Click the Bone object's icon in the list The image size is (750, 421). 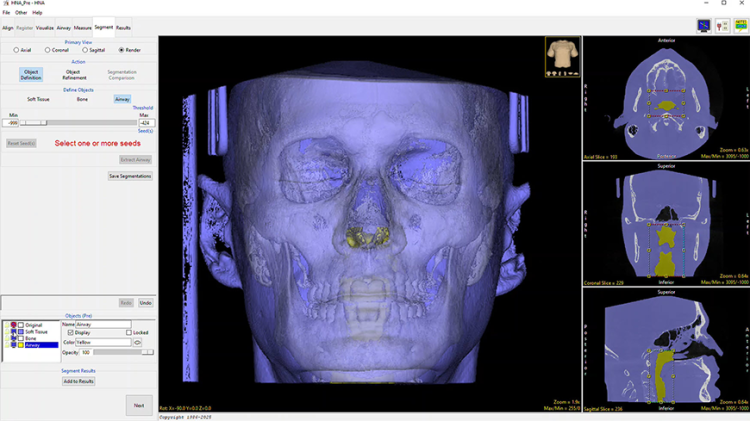pos(12,339)
